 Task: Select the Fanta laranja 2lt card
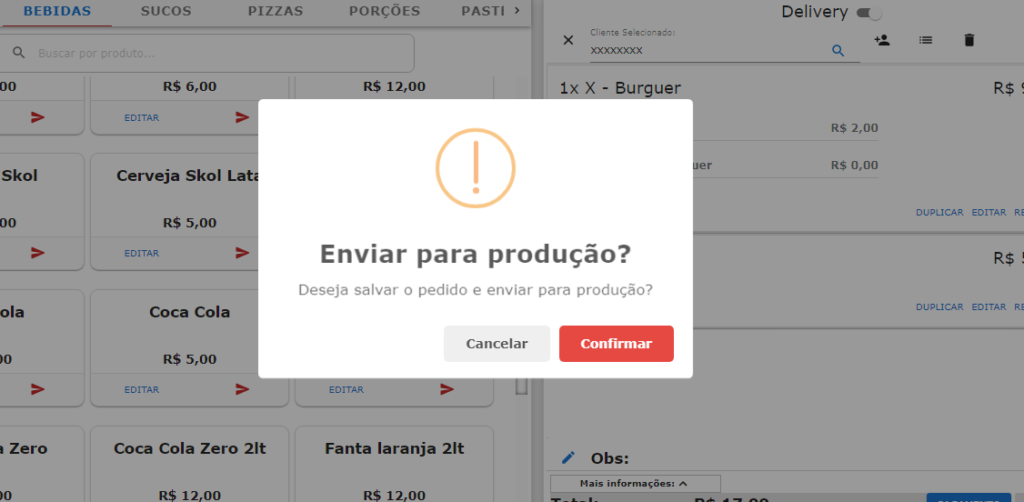pyautogui.click(x=394, y=464)
